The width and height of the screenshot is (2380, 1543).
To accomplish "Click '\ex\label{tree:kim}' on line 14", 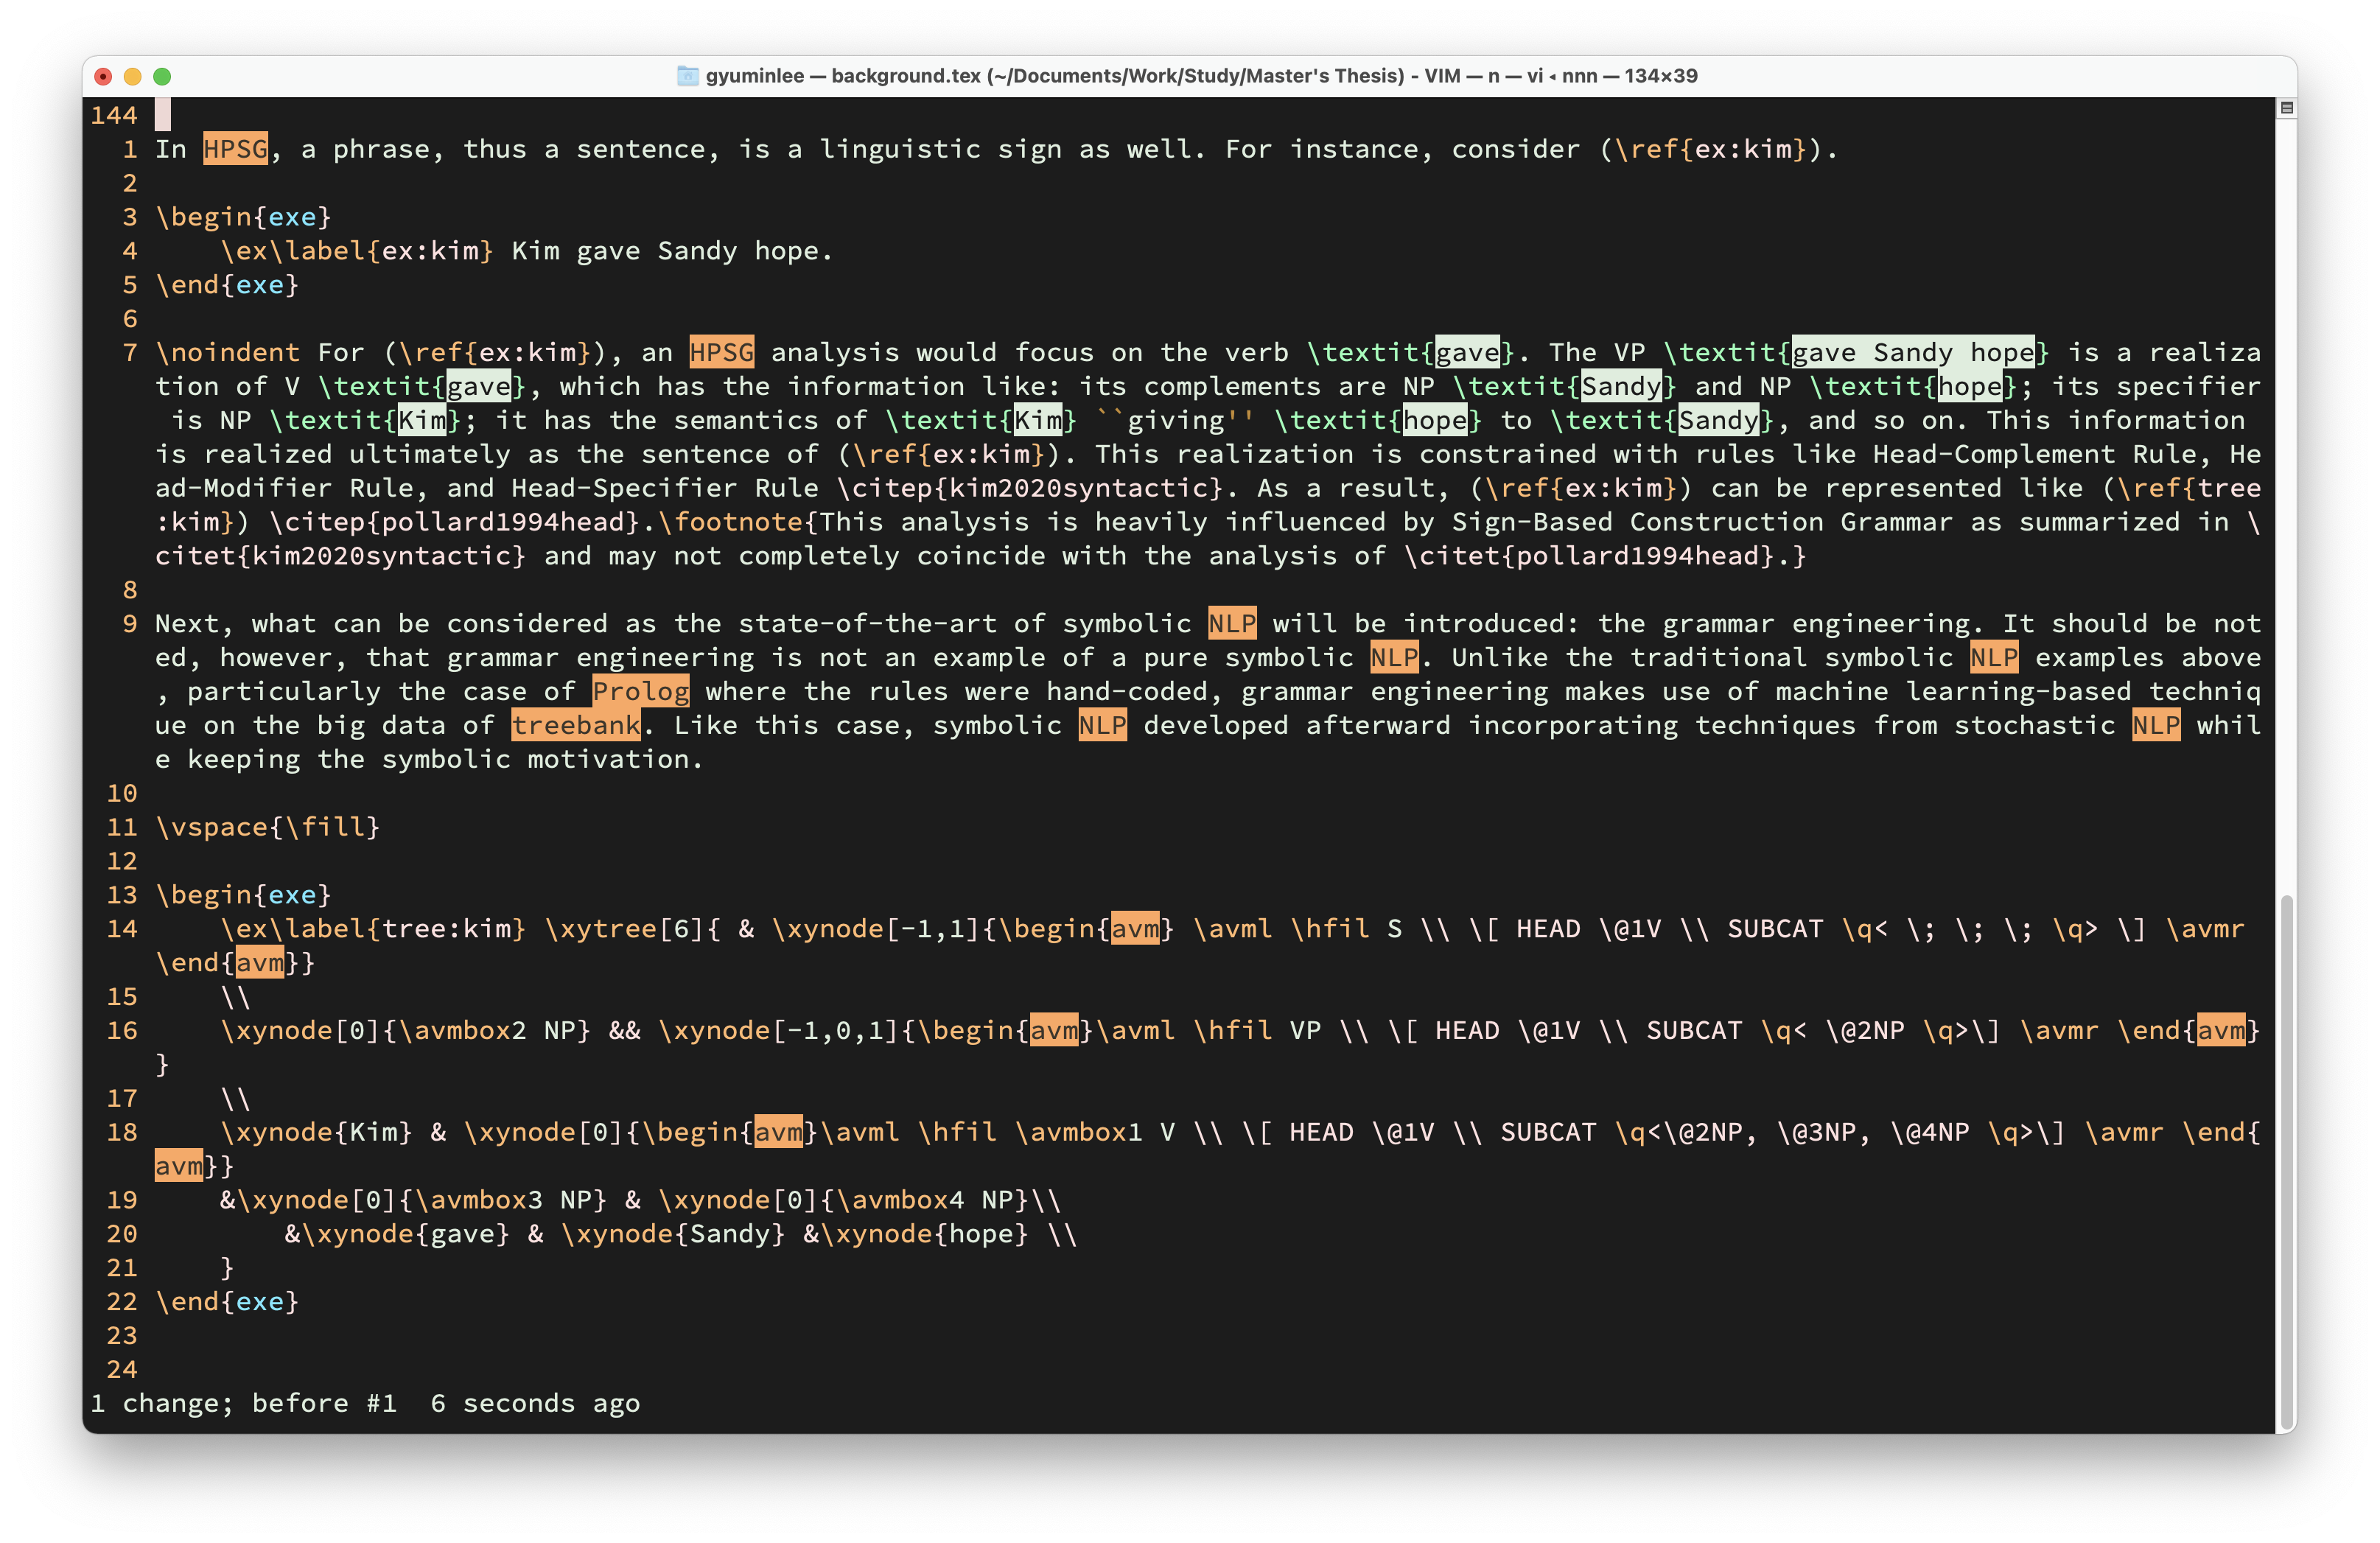I will coord(373,929).
